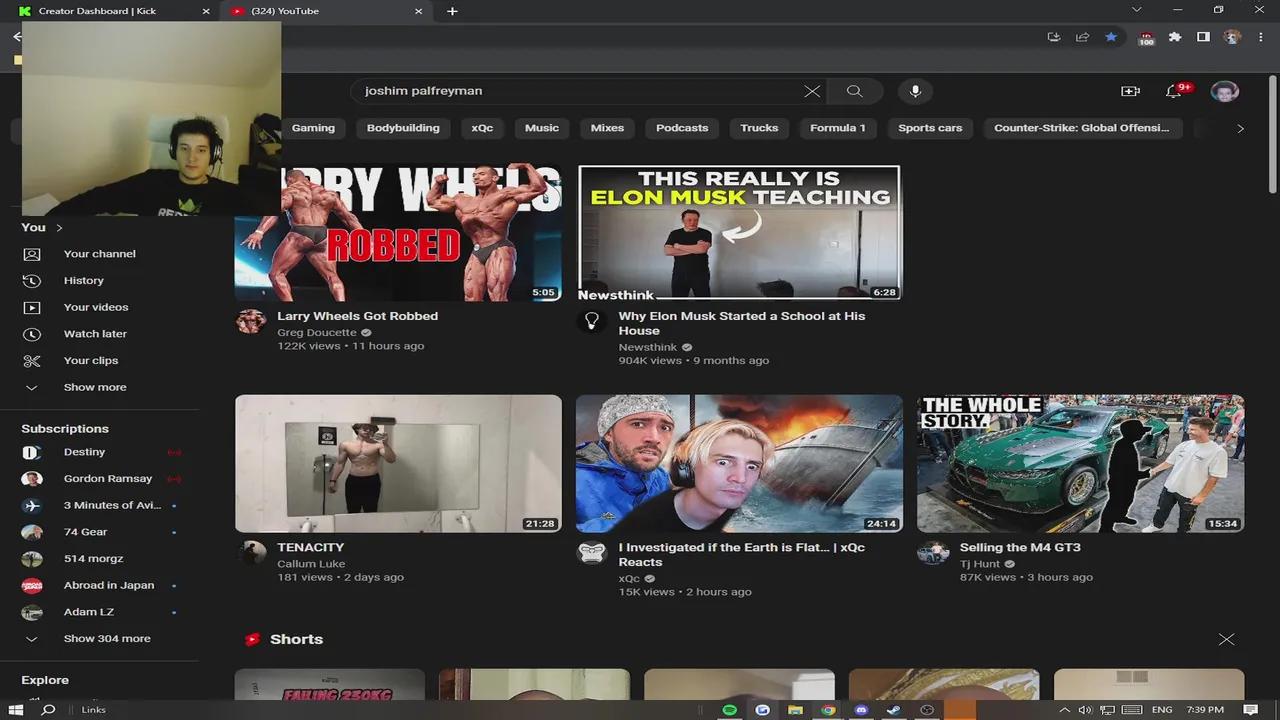Expand Show more under You

tap(94, 388)
